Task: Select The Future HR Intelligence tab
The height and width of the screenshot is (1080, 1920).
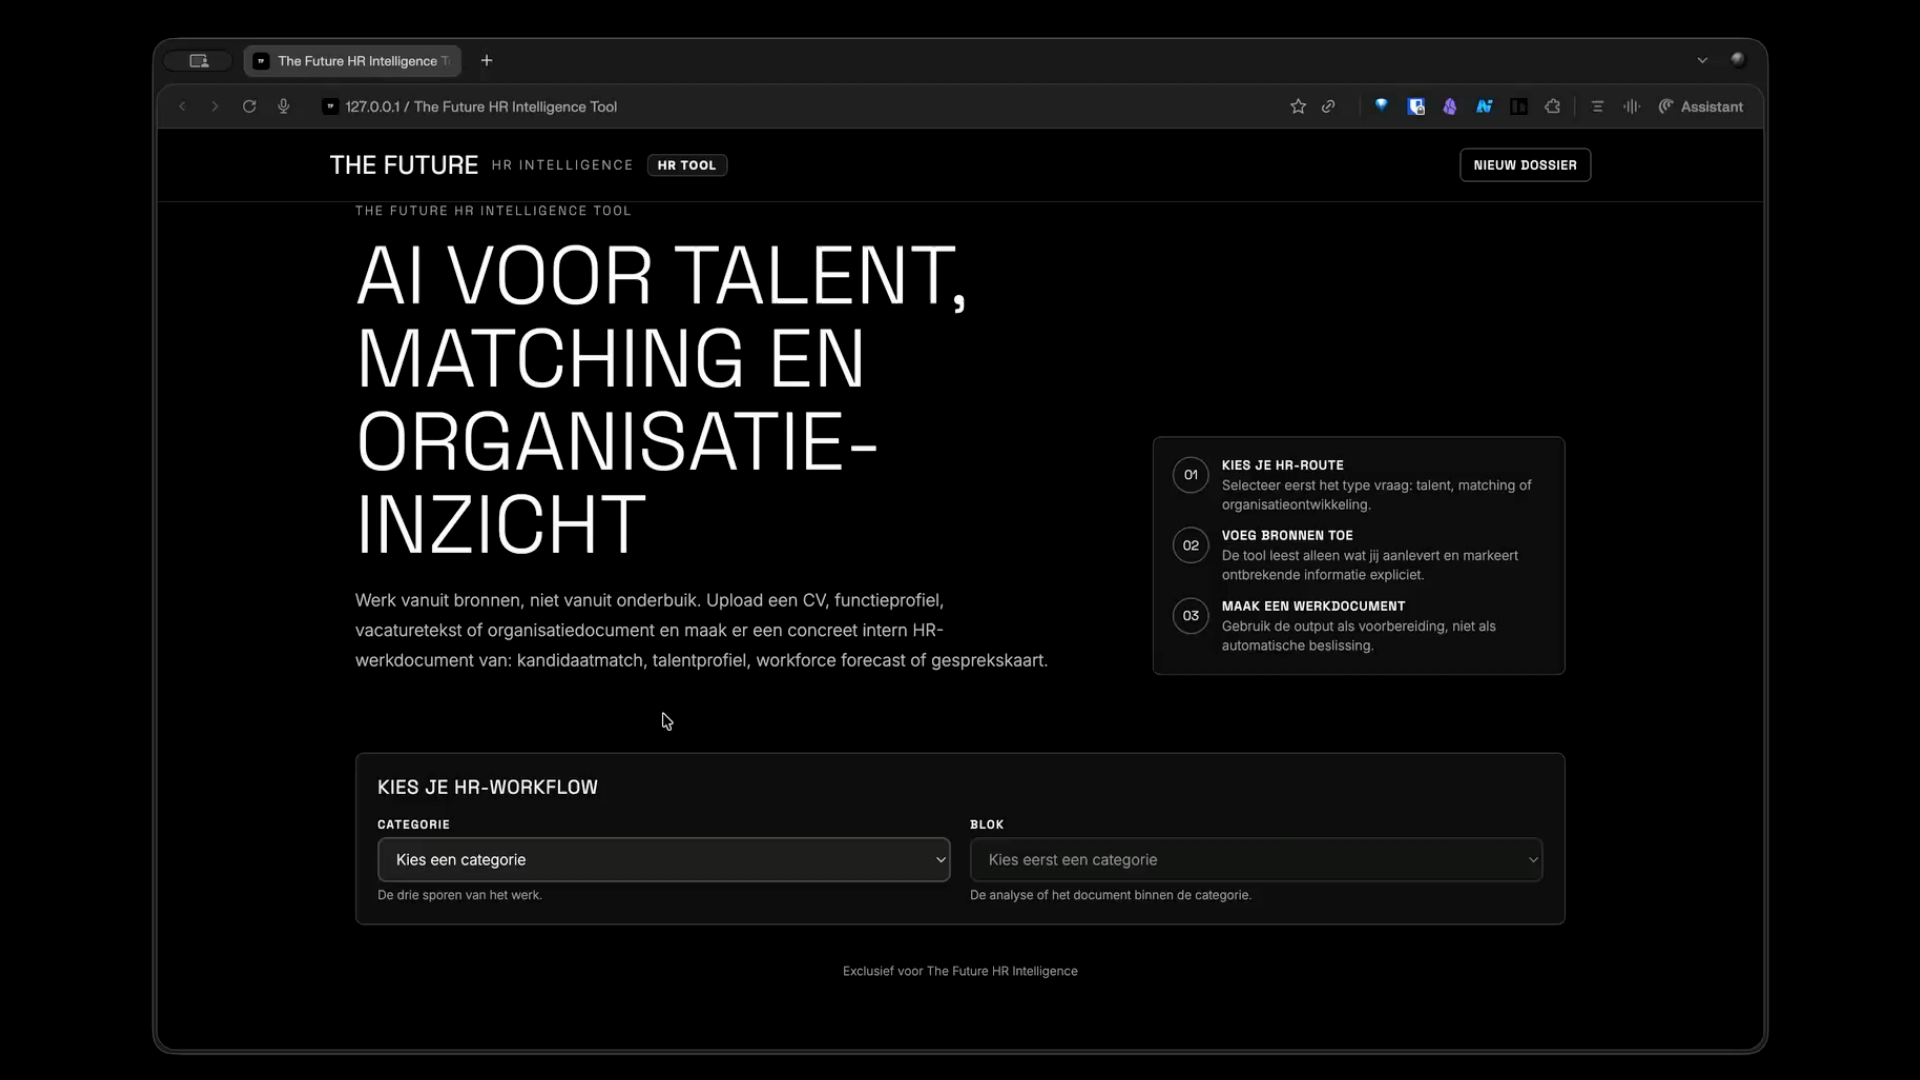Action: point(353,61)
